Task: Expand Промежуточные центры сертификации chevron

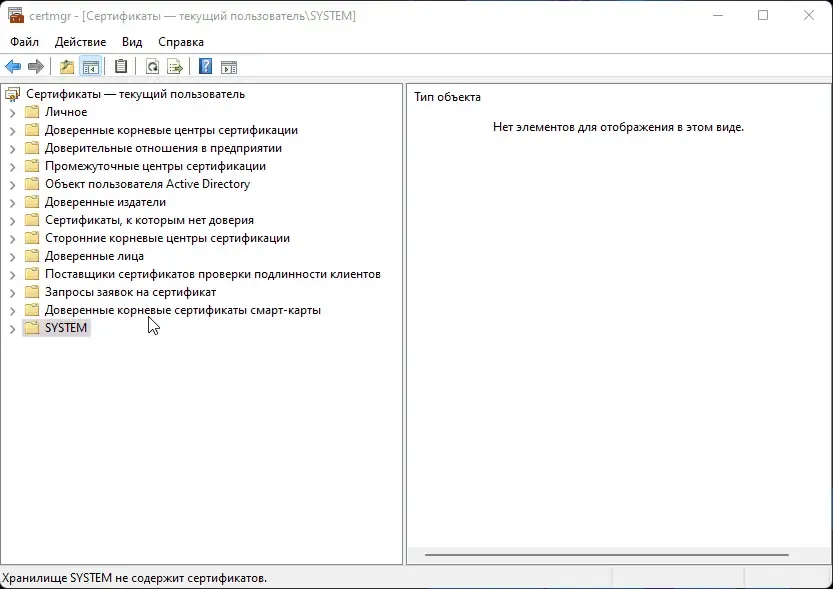Action: pyautogui.click(x=12, y=167)
